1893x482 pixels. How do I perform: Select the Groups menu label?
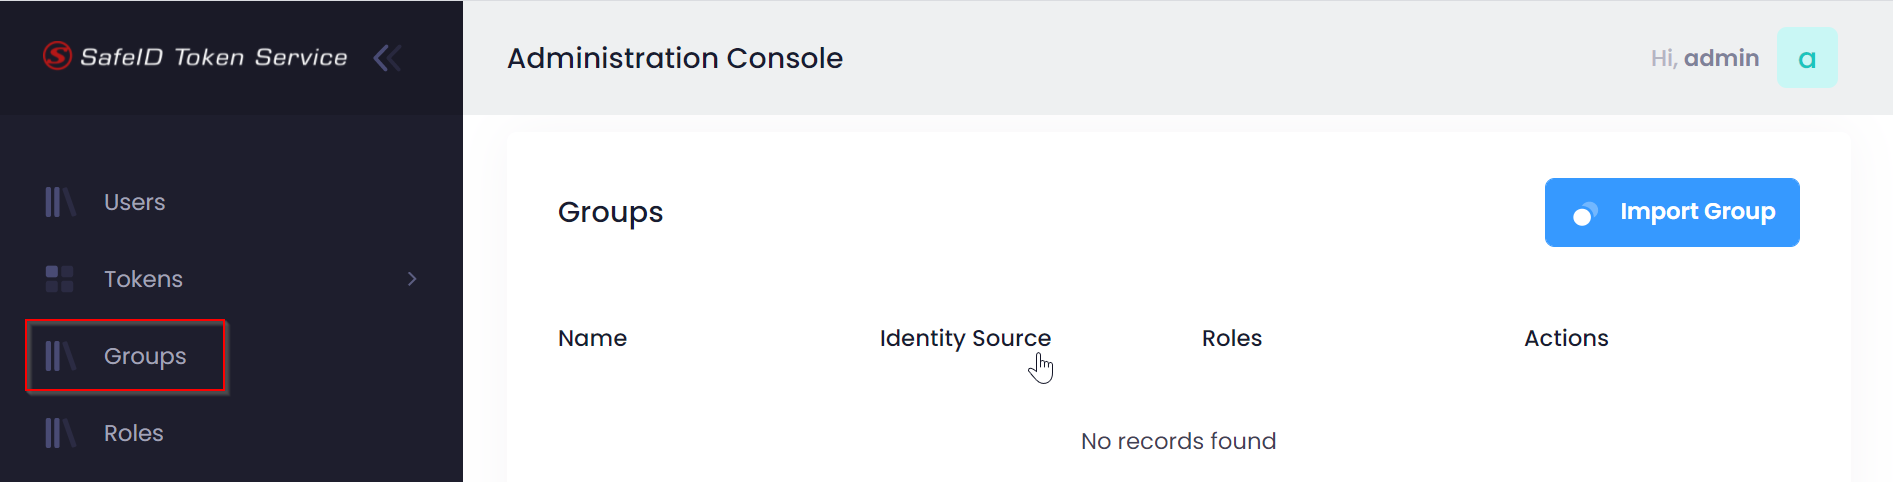coord(145,356)
